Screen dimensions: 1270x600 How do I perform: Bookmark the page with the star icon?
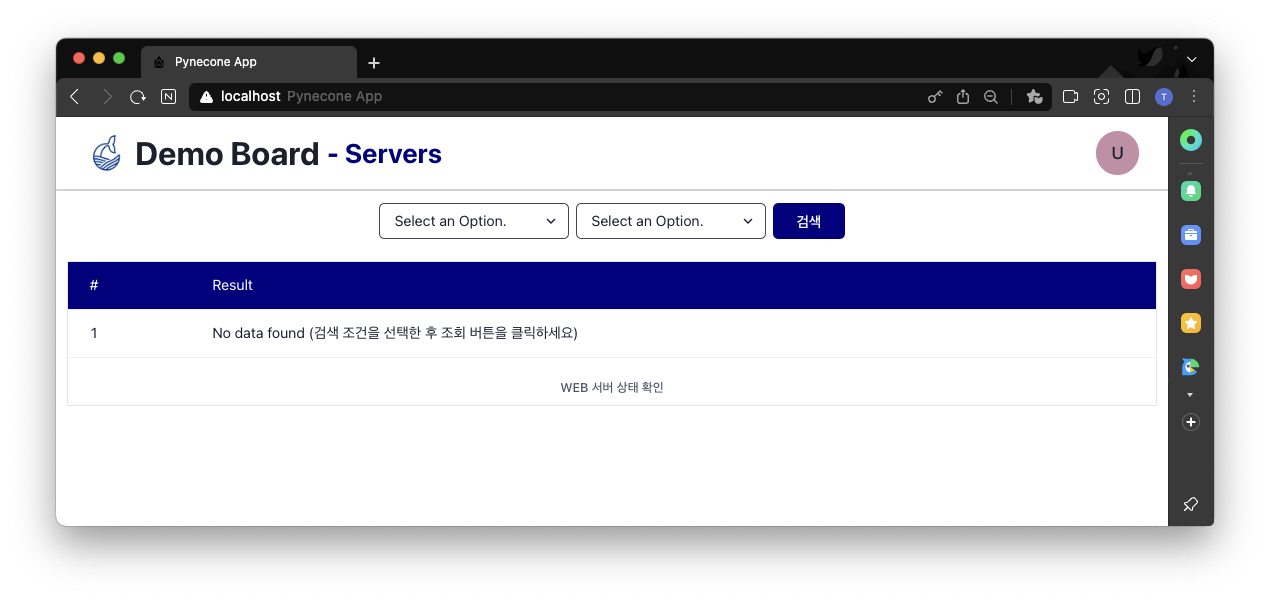coord(1034,97)
